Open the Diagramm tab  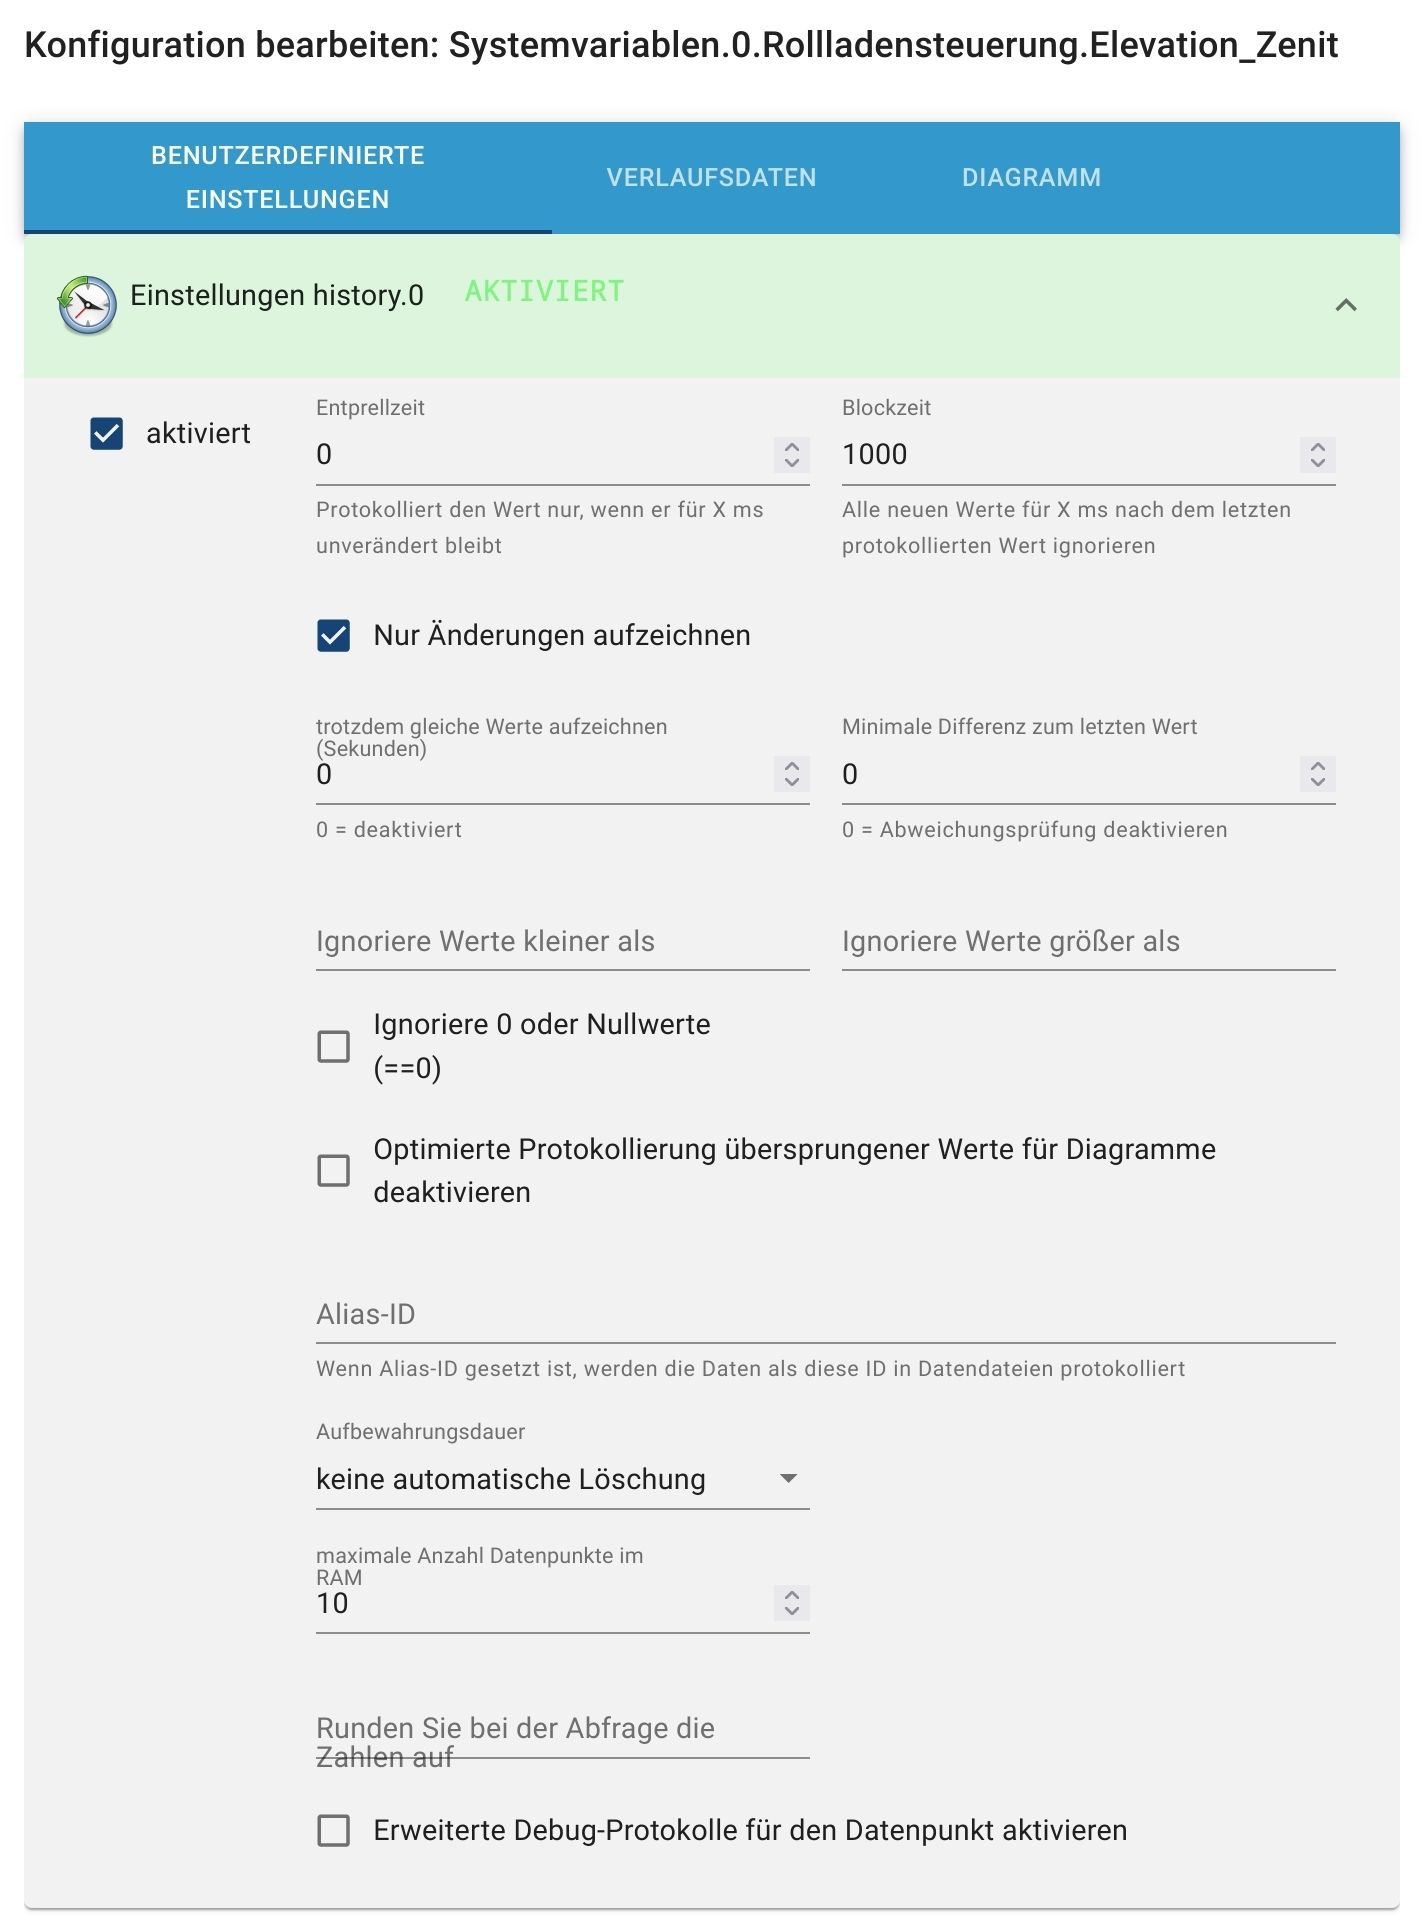[x=1031, y=177]
